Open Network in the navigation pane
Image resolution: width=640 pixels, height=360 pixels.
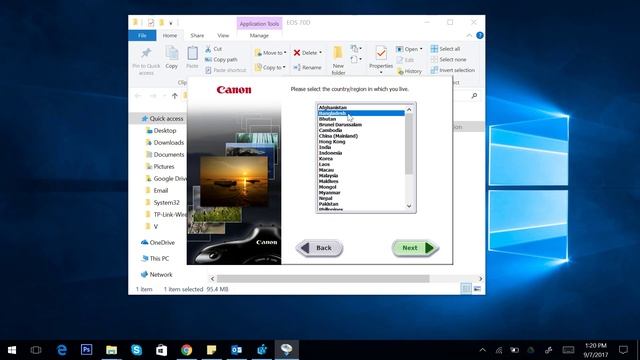(x=157, y=275)
